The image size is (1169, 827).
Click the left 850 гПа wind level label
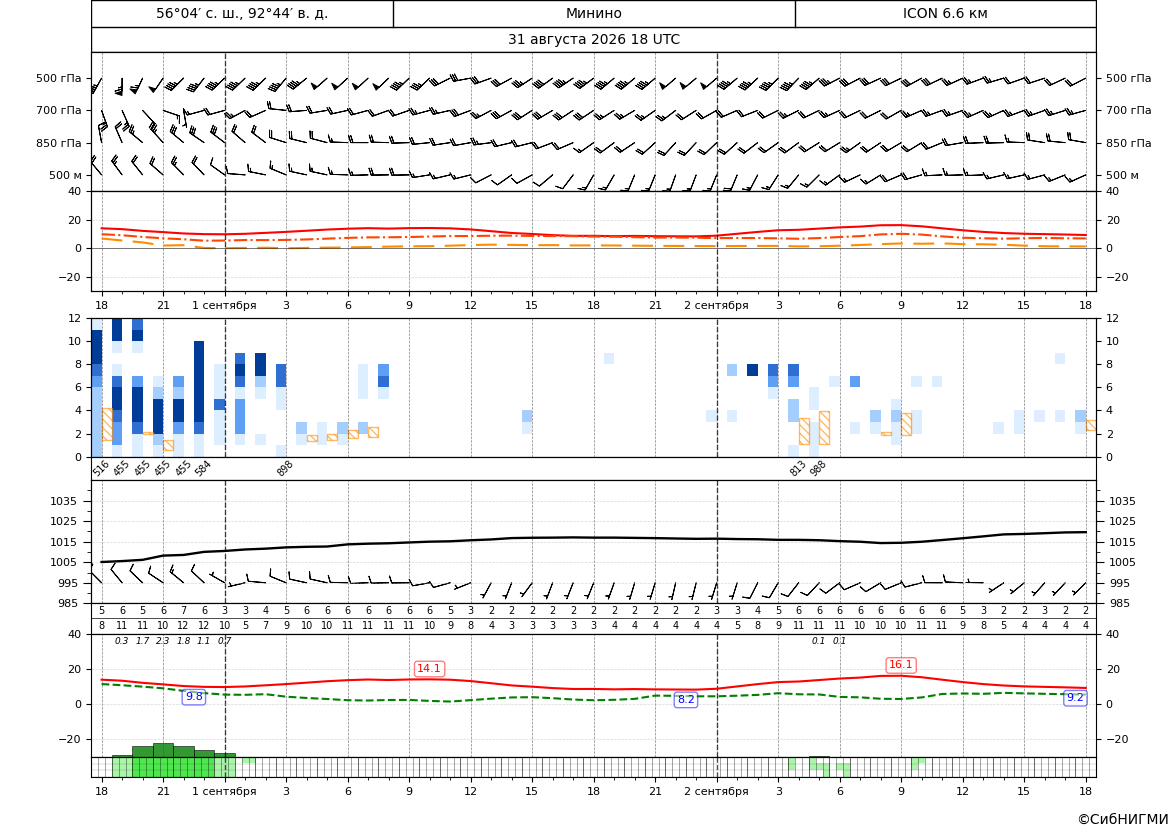[59, 143]
